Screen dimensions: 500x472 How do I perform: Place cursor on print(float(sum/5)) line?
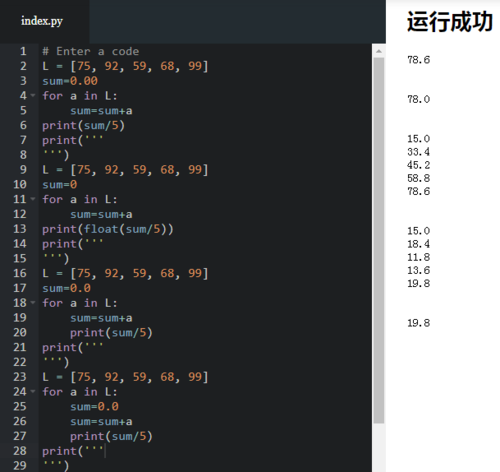(x=108, y=229)
